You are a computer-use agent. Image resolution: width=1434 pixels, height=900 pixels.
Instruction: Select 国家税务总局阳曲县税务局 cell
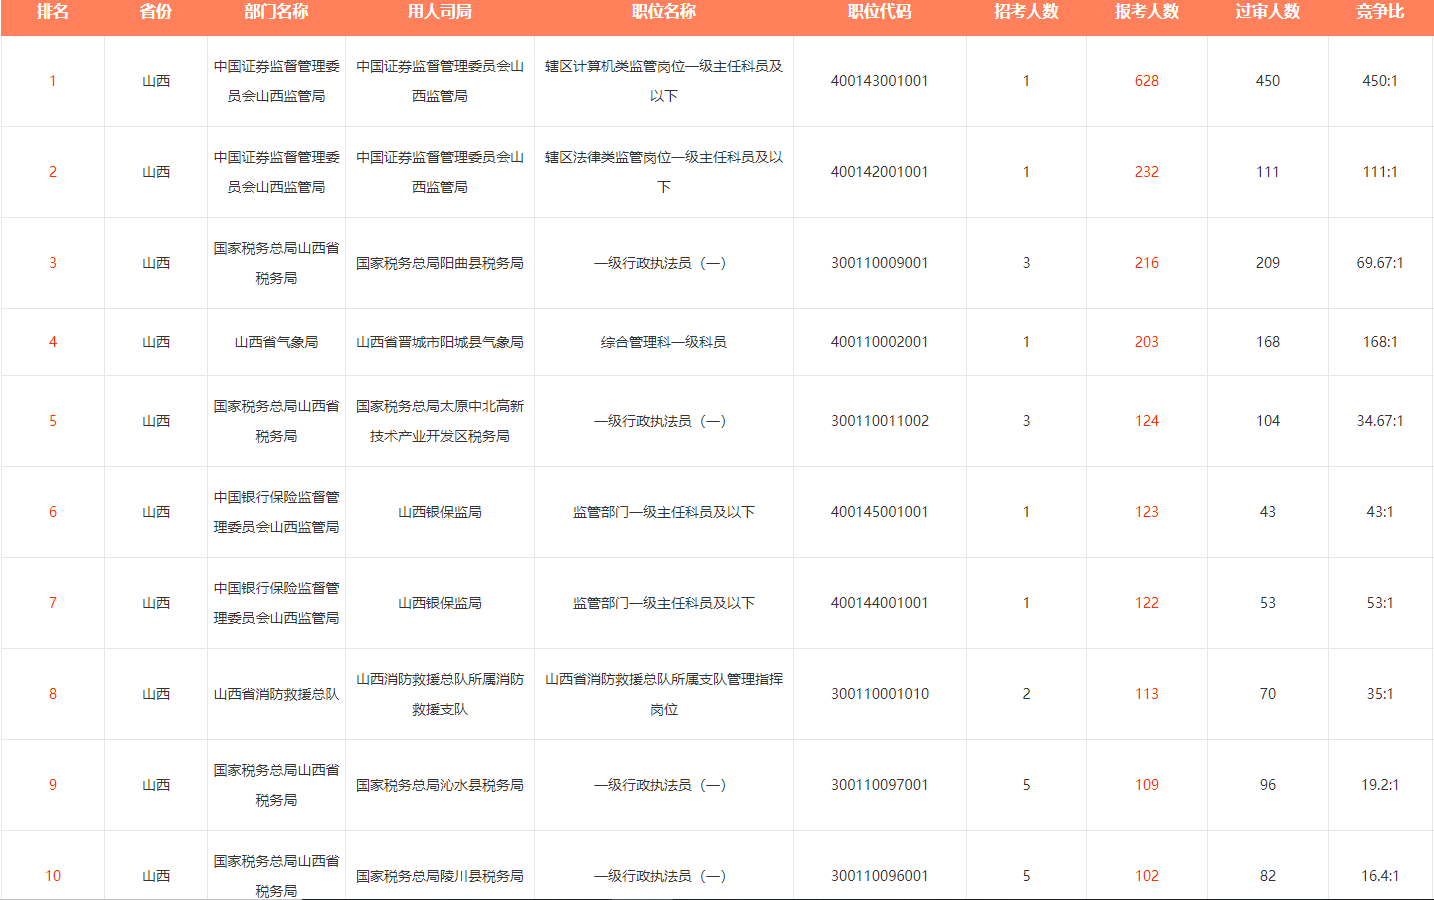pos(440,263)
